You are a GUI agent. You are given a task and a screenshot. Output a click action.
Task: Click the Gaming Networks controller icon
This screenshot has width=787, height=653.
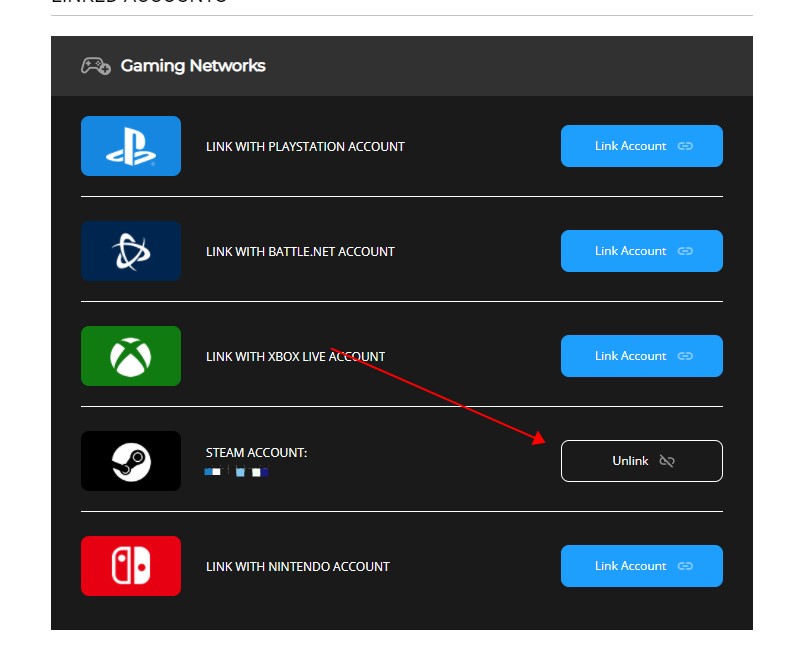[95, 66]
